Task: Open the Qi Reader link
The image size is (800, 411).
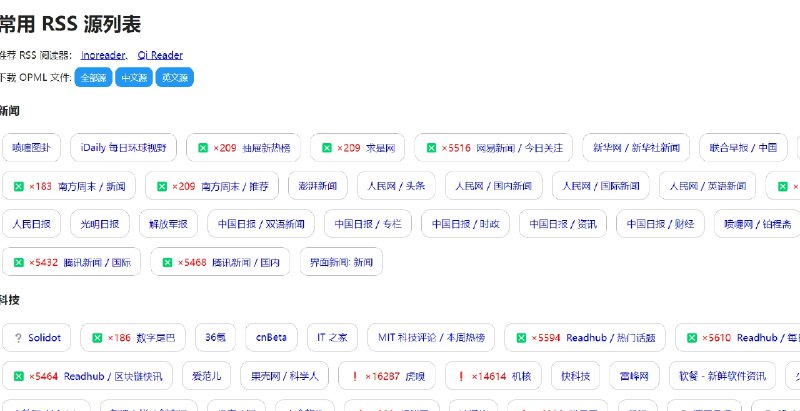Action: (x=160, y=55)
